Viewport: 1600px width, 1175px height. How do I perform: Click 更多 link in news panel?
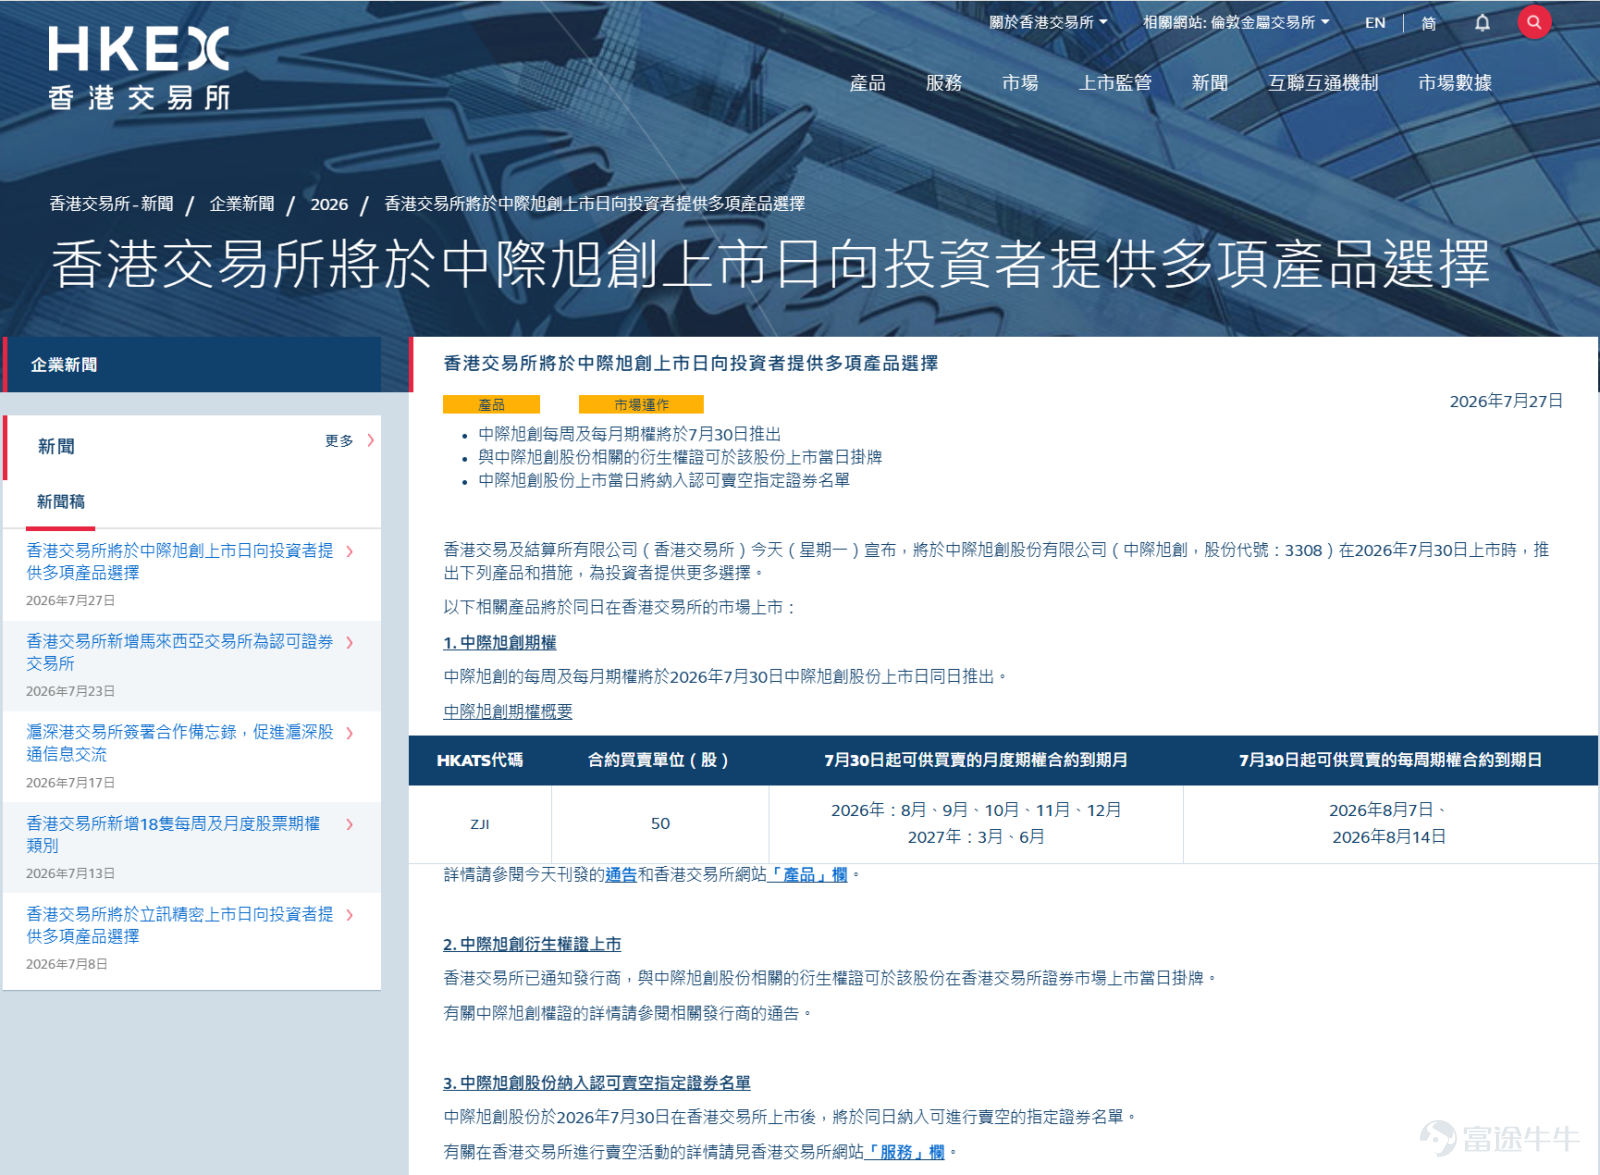click(339, 441)
